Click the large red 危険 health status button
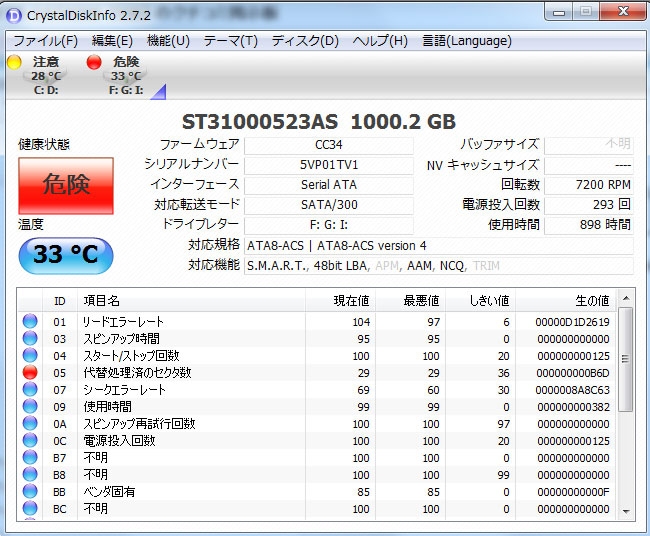 point(66,186)
